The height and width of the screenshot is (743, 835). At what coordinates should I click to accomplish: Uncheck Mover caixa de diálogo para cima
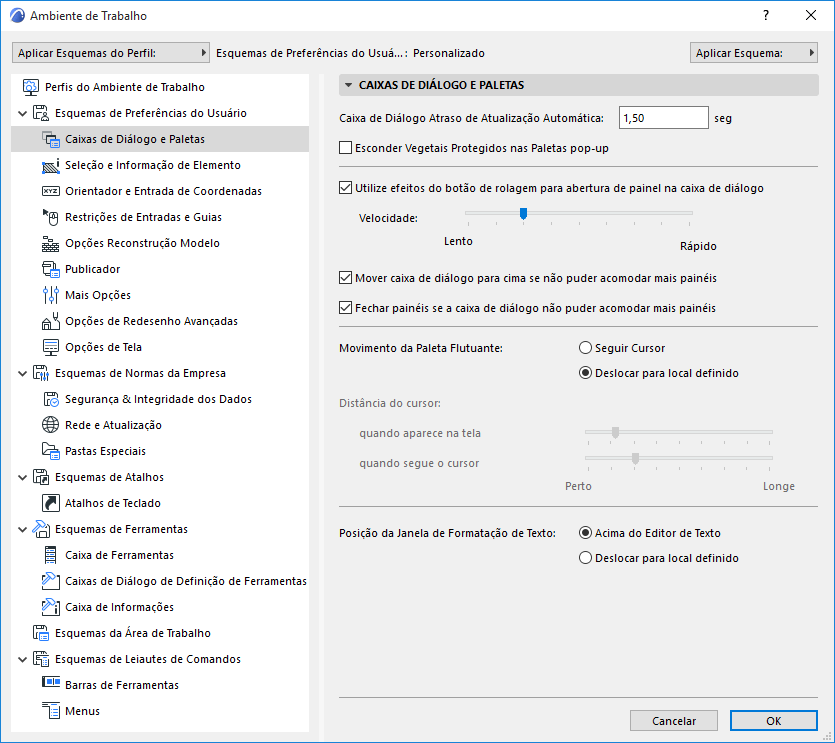347,278
